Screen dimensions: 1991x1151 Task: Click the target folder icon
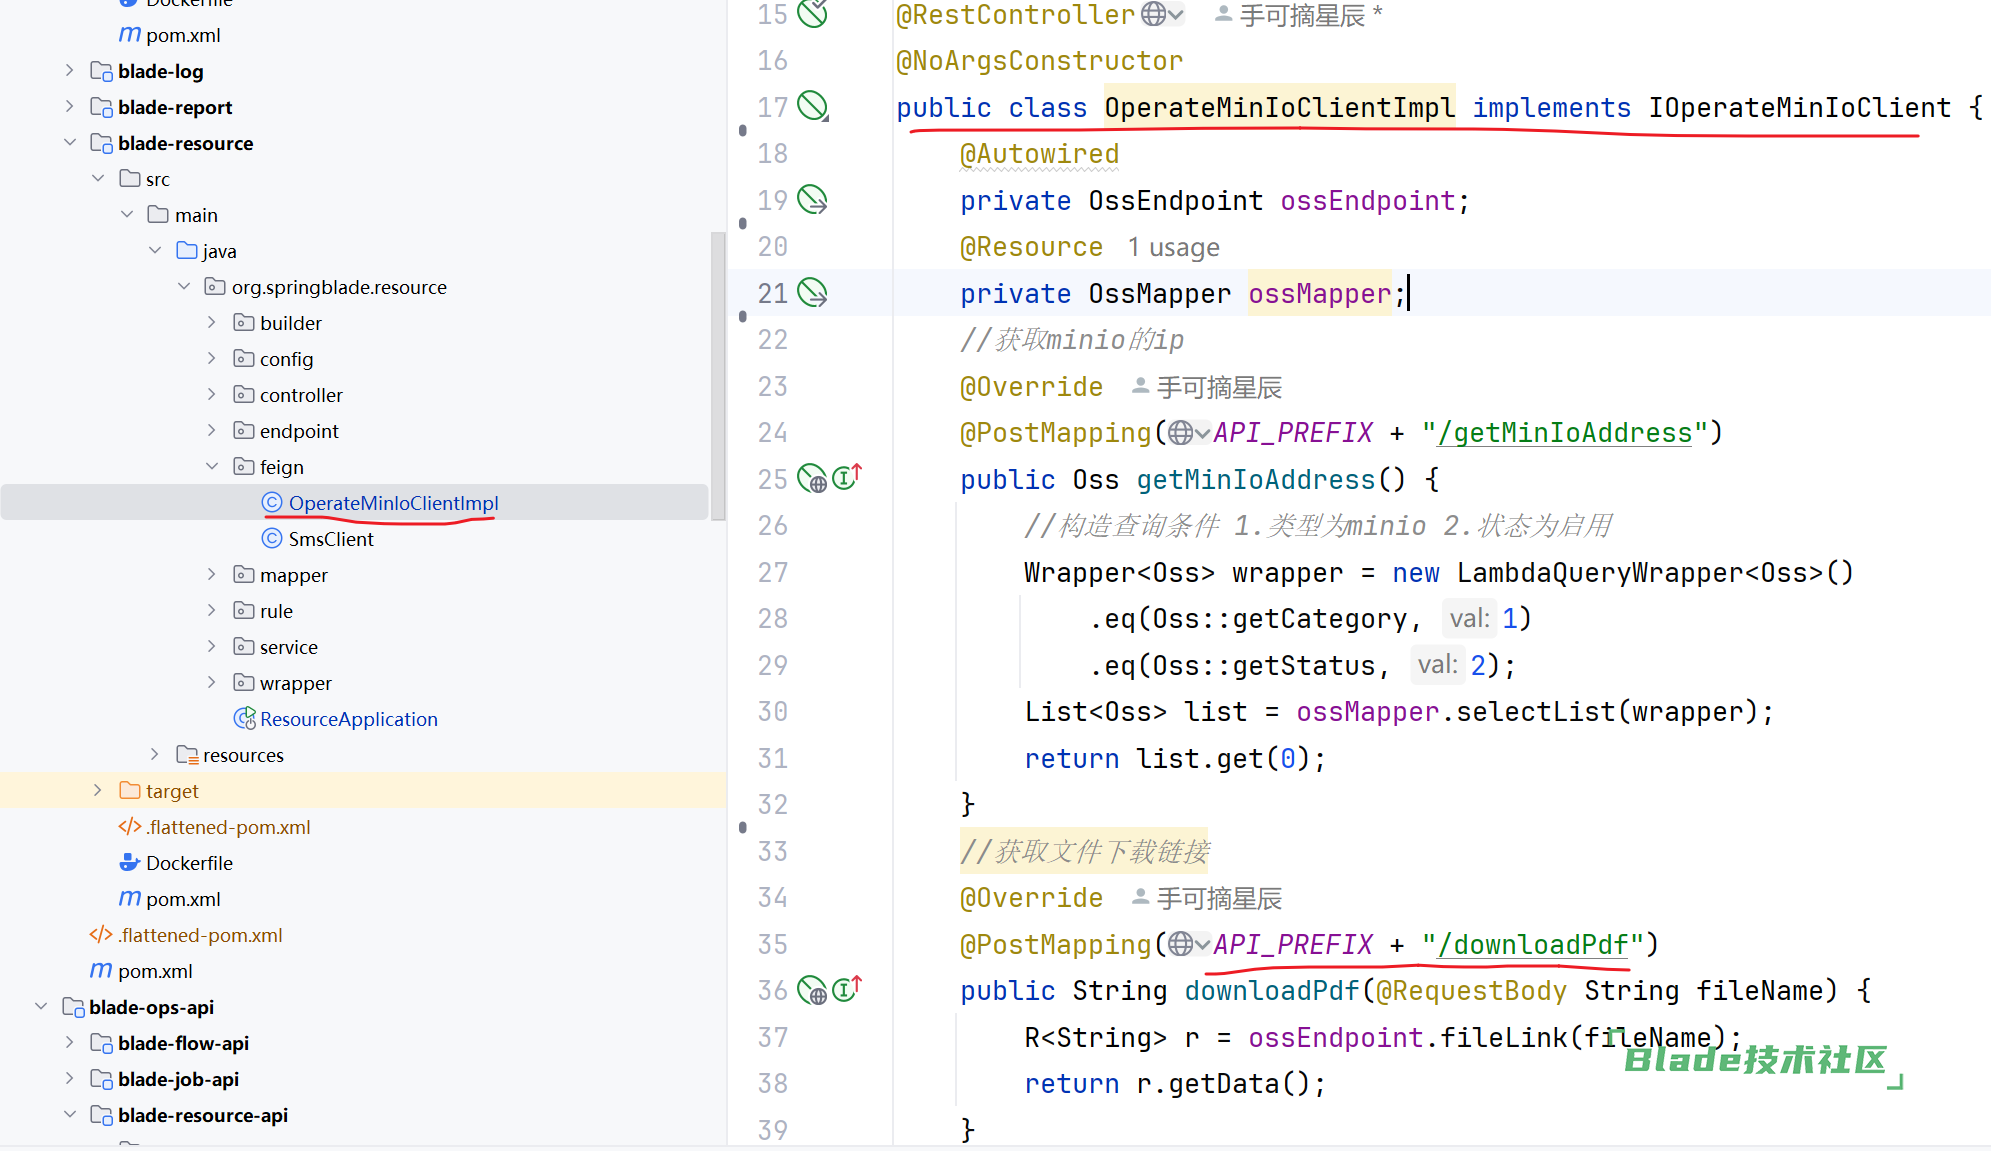pyautogui.click(x=129, y=790)
